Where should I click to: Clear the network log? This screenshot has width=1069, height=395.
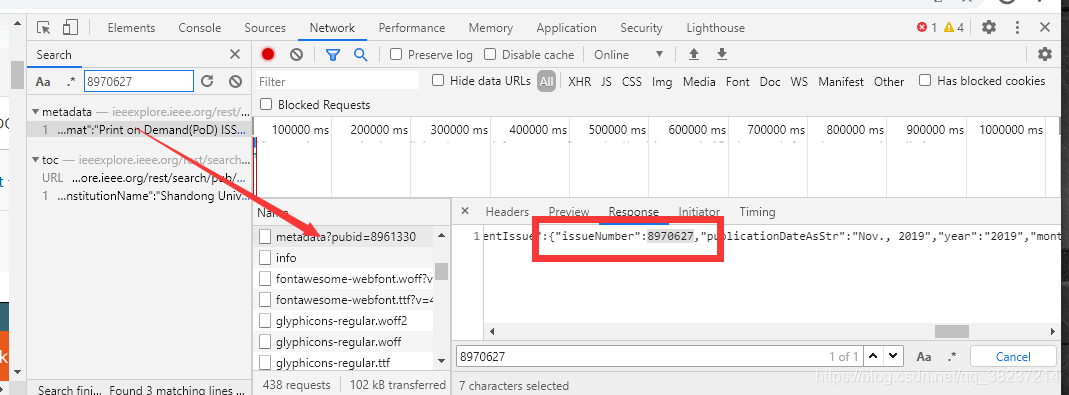point(296,55)
